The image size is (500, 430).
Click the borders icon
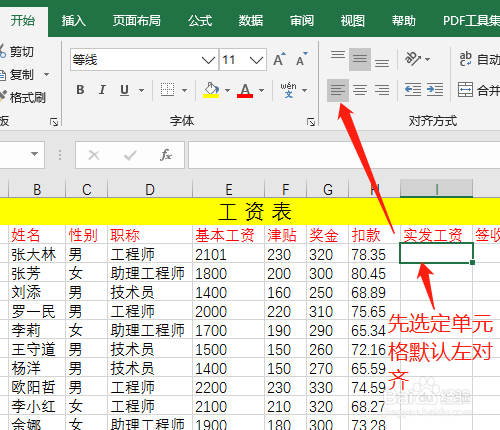167,90
